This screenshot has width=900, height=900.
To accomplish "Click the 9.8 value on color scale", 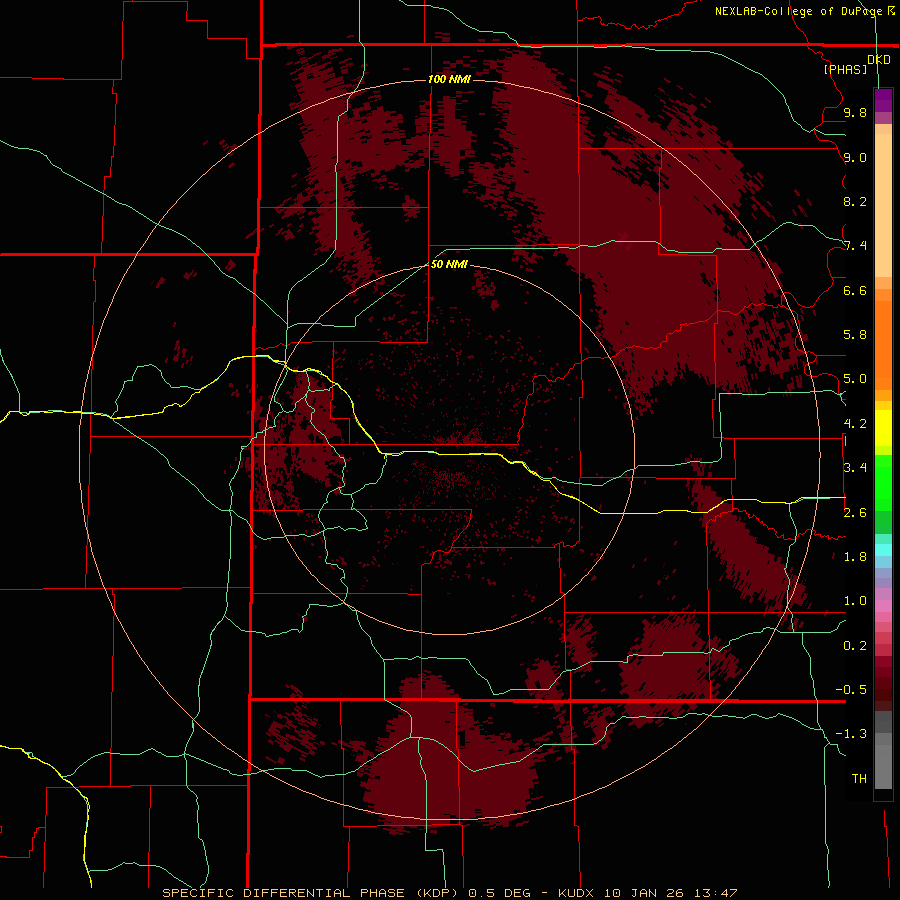I will [x=855, y=112].
